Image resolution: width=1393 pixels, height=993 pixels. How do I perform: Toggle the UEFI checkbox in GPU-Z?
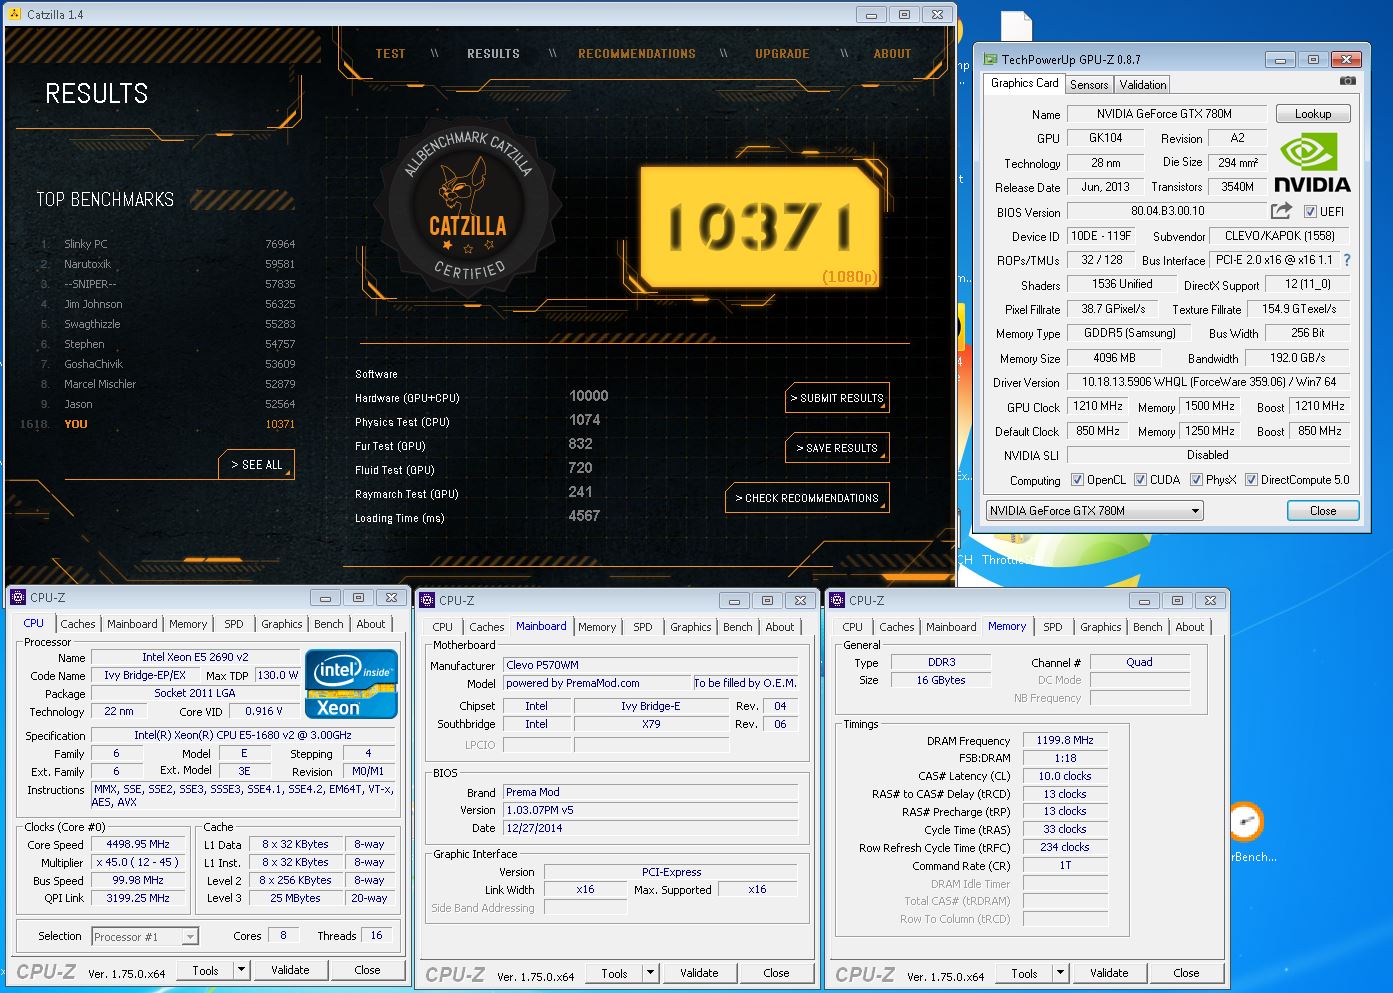1310,211
